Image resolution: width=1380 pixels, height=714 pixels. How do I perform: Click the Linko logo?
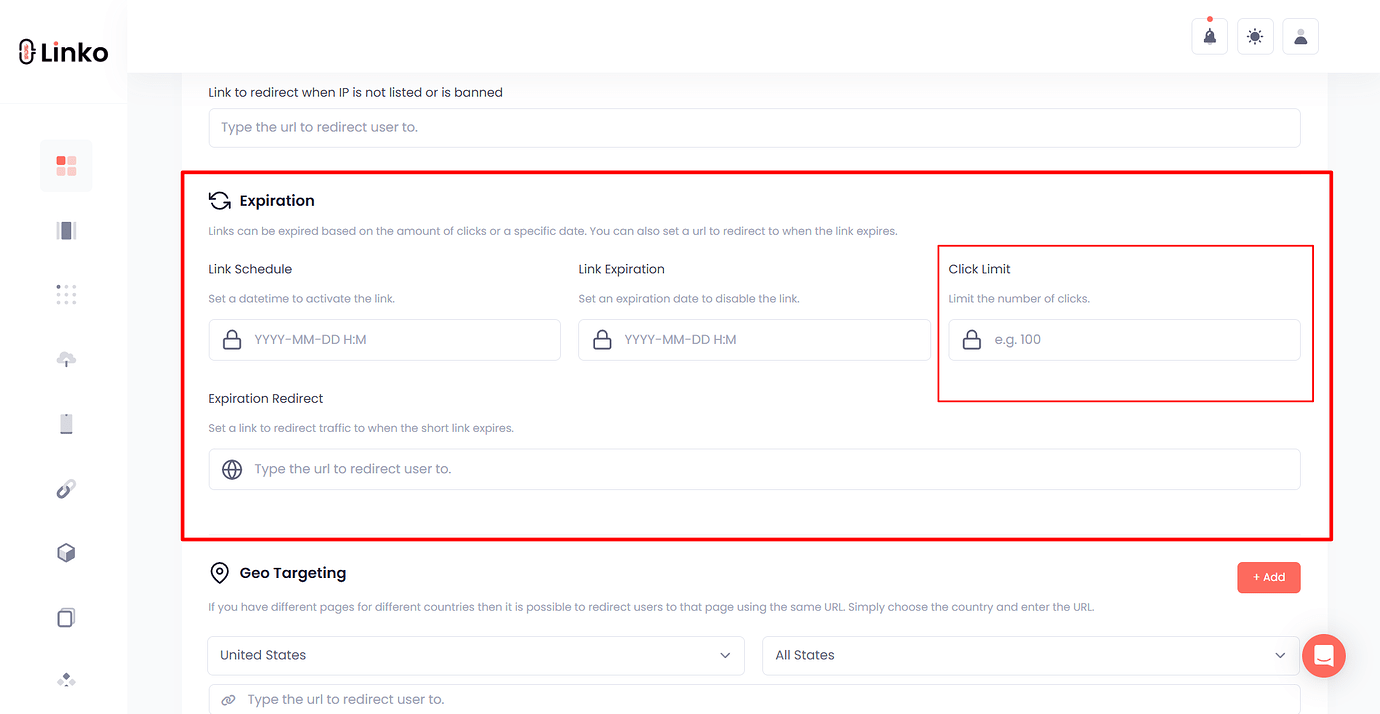pos(62,51)
